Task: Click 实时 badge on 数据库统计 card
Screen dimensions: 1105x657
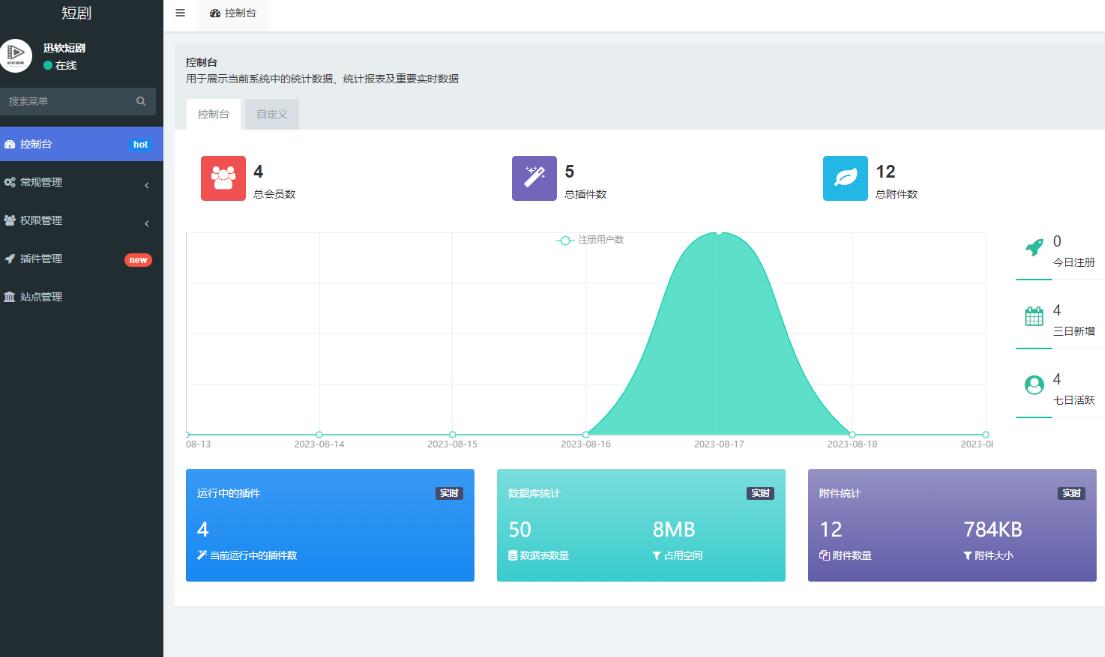Action: (x=760, y=493)
